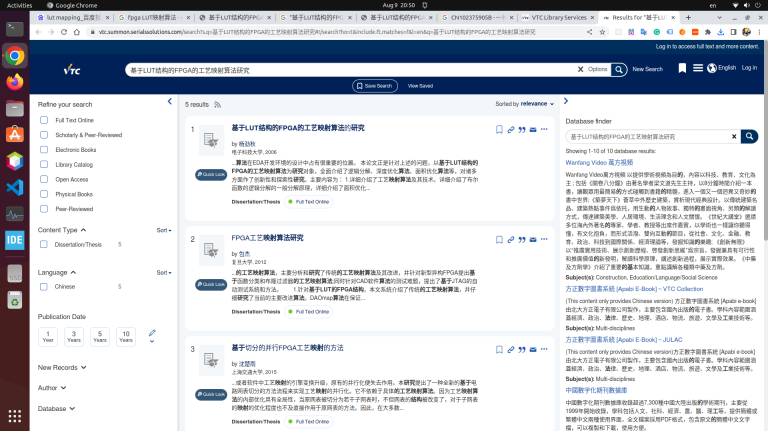Check the Full Text Online filter
The width and height of the screenshot is (768, 431).
click(44, 120)
